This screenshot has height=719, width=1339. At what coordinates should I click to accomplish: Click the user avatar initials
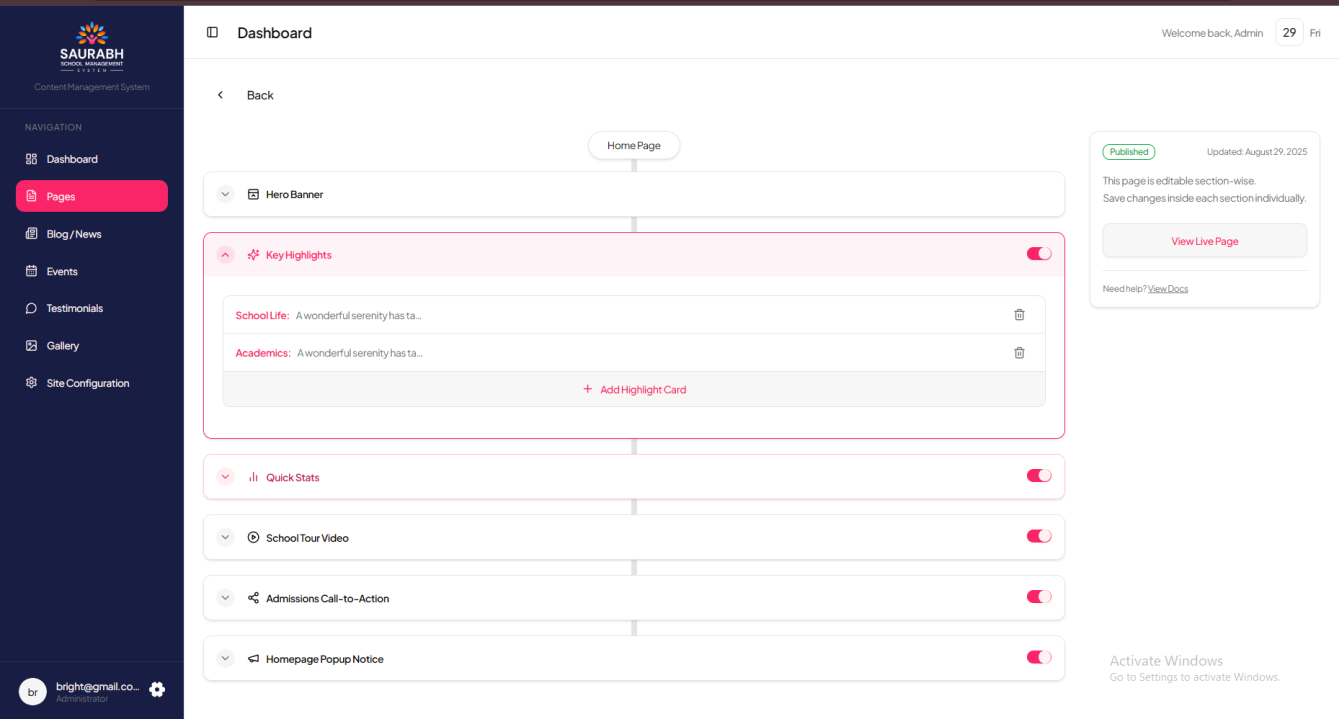[33, 692]
